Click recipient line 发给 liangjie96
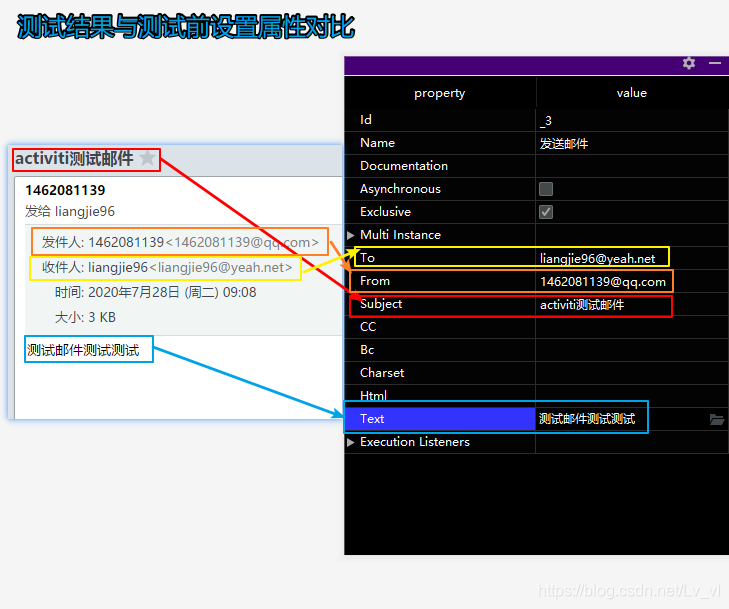The height and width of the screenshot is (609, 729). tap(70, 212)
